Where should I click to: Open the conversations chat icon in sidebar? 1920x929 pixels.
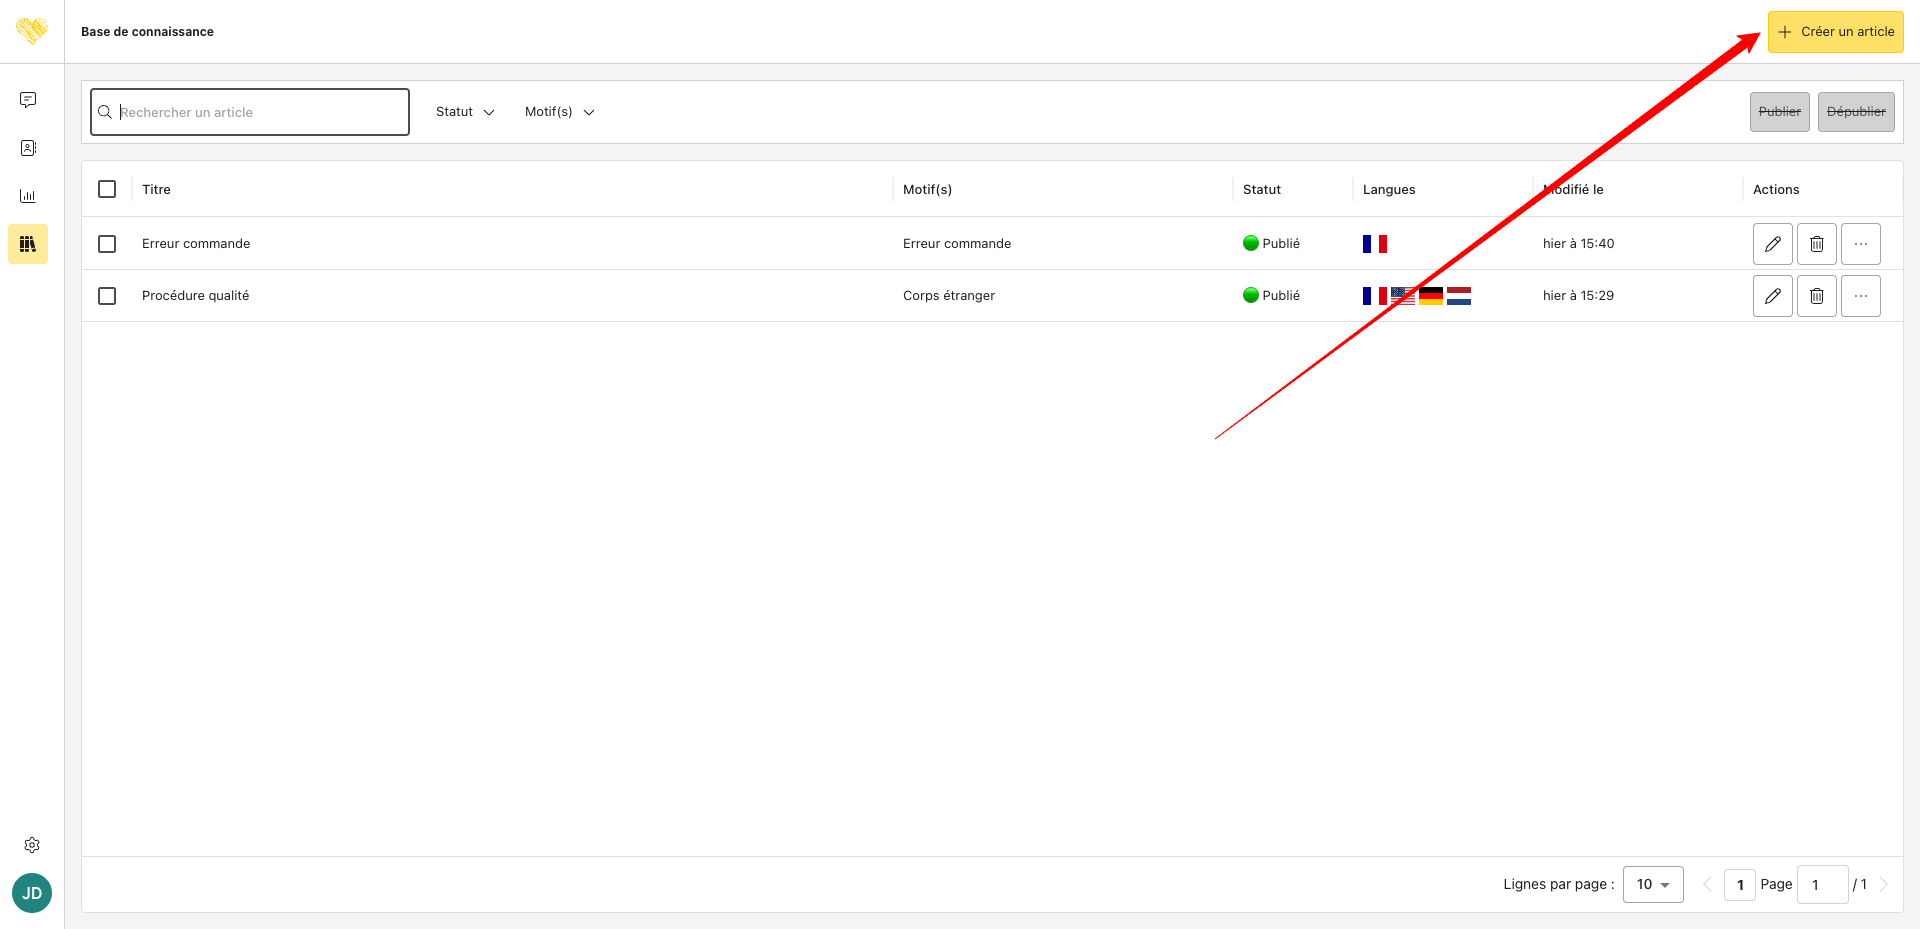pyautogui.click(x=28, y=100)
